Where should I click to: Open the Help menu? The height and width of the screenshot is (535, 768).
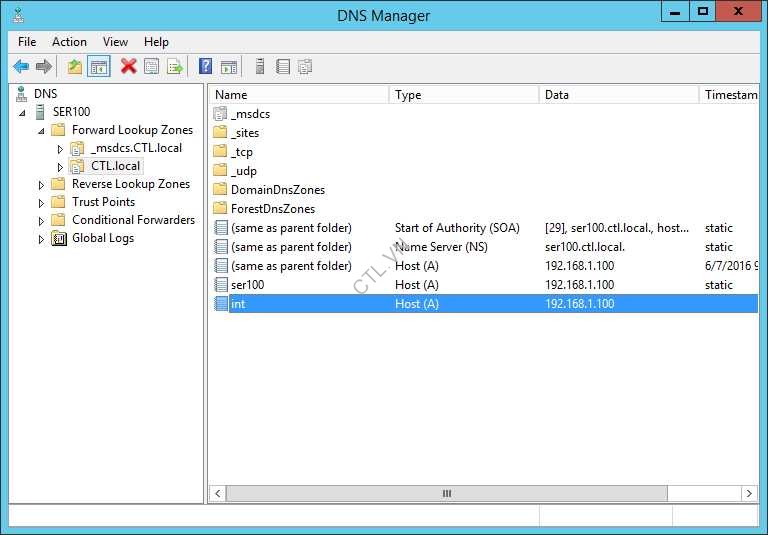tap(156, 42)
